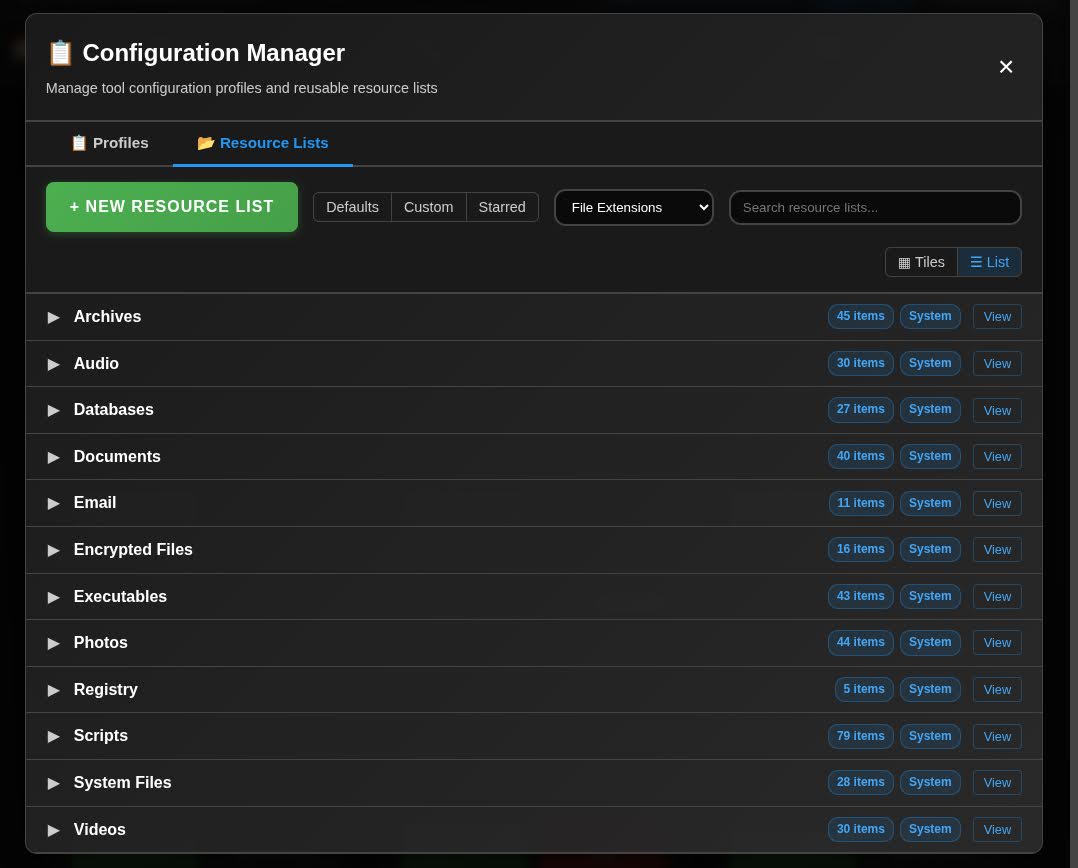This screenshot has height=868, width=1078.
Task: Expand the Registry row
Action: tap(53, 689)
